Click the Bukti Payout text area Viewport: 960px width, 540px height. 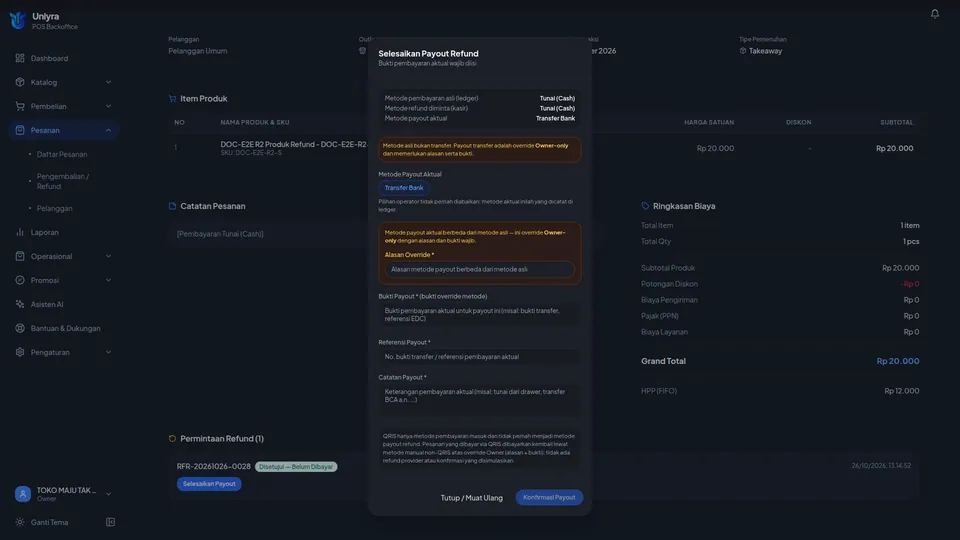click(x=479, y=315)
